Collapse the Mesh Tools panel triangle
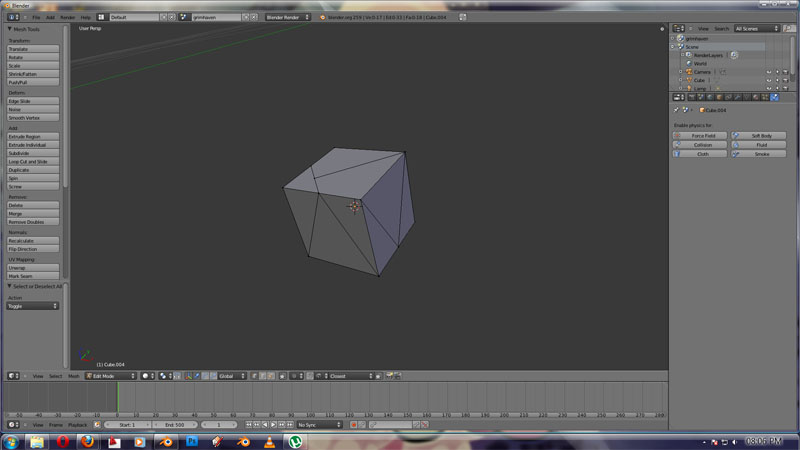Screen dimensions: 800x450 pos(10,29)
